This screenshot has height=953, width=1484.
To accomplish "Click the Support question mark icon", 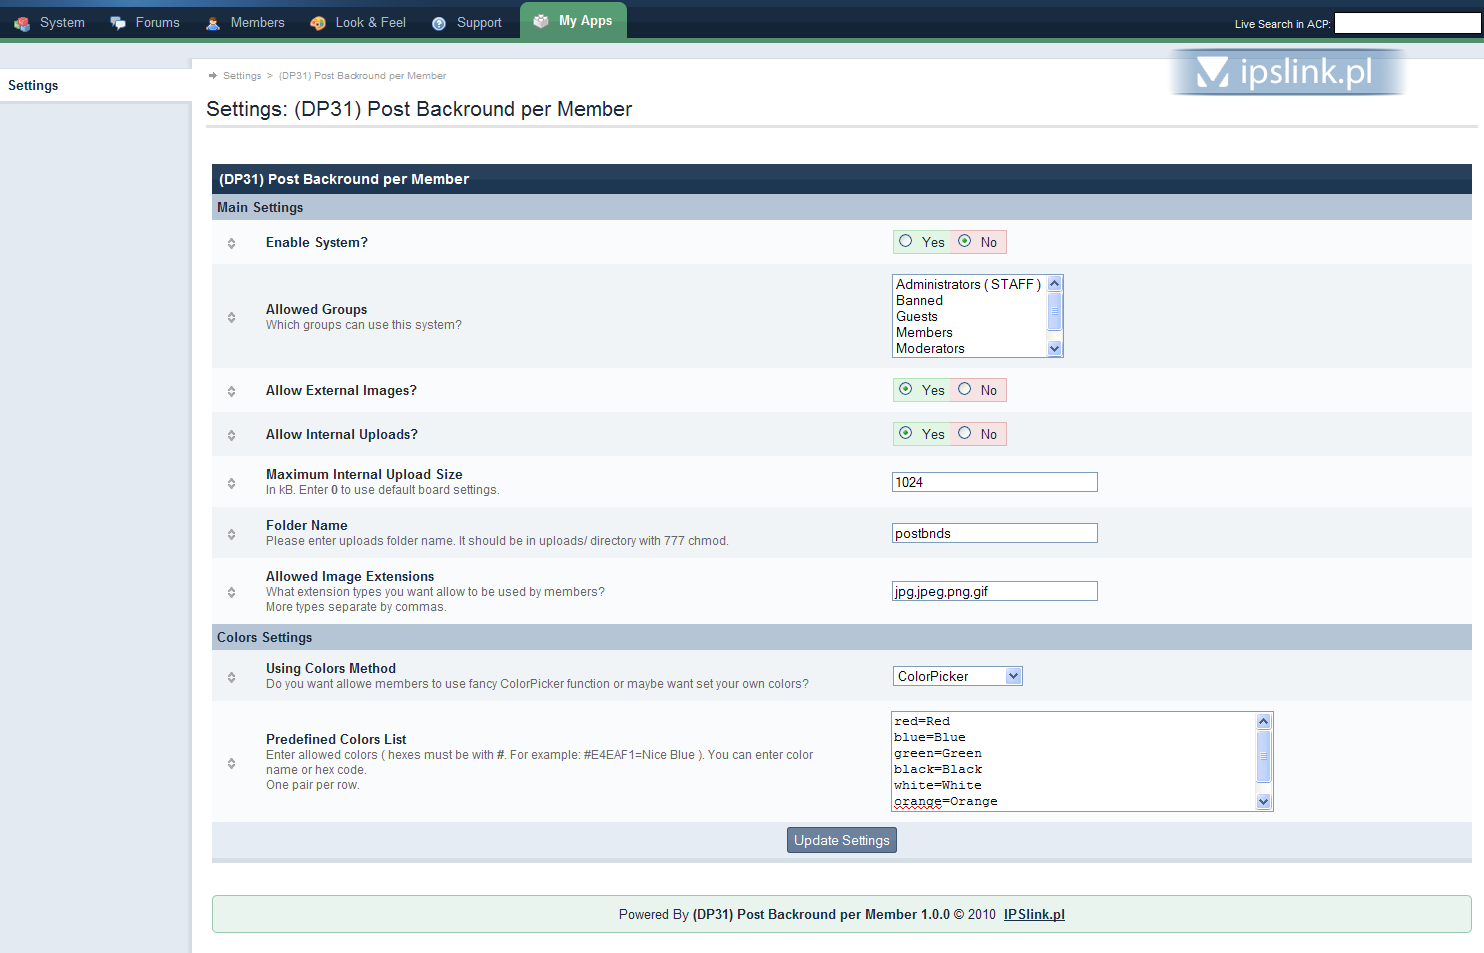I will [439, 23].
